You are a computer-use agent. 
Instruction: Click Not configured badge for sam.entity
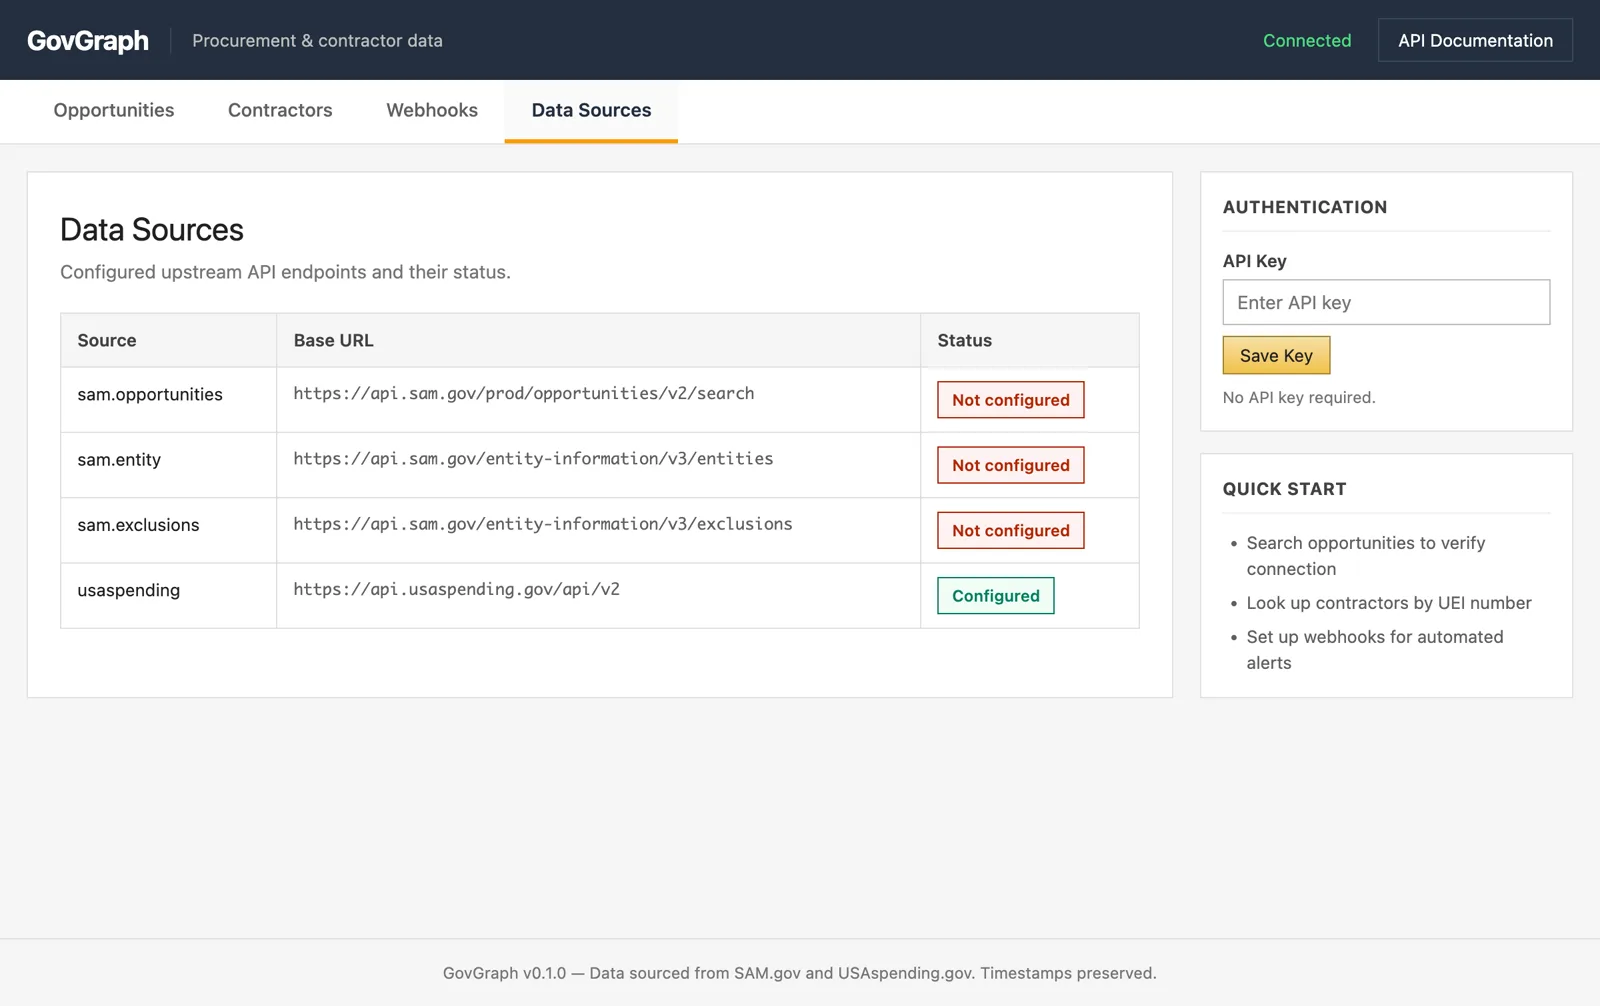click(x=1011, y=465)
